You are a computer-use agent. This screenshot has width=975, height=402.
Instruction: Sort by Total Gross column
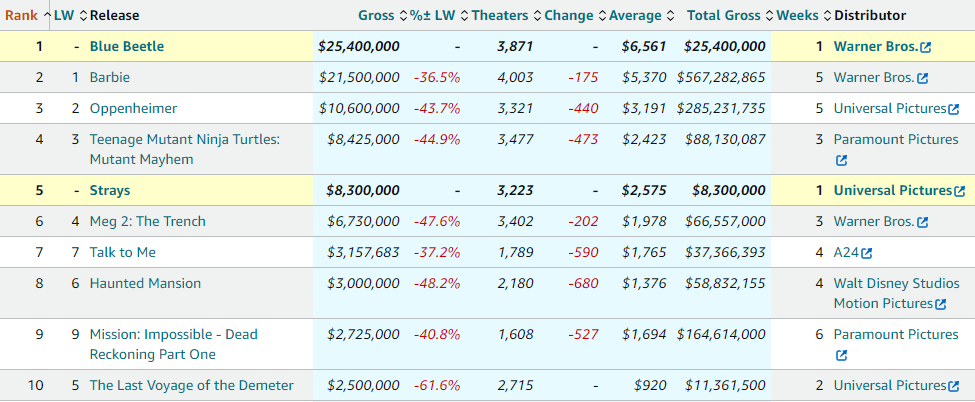730,15
